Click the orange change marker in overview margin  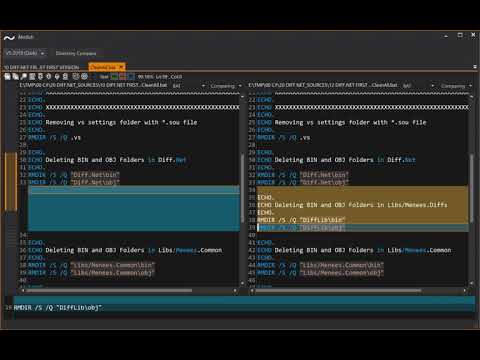point(11,182)
